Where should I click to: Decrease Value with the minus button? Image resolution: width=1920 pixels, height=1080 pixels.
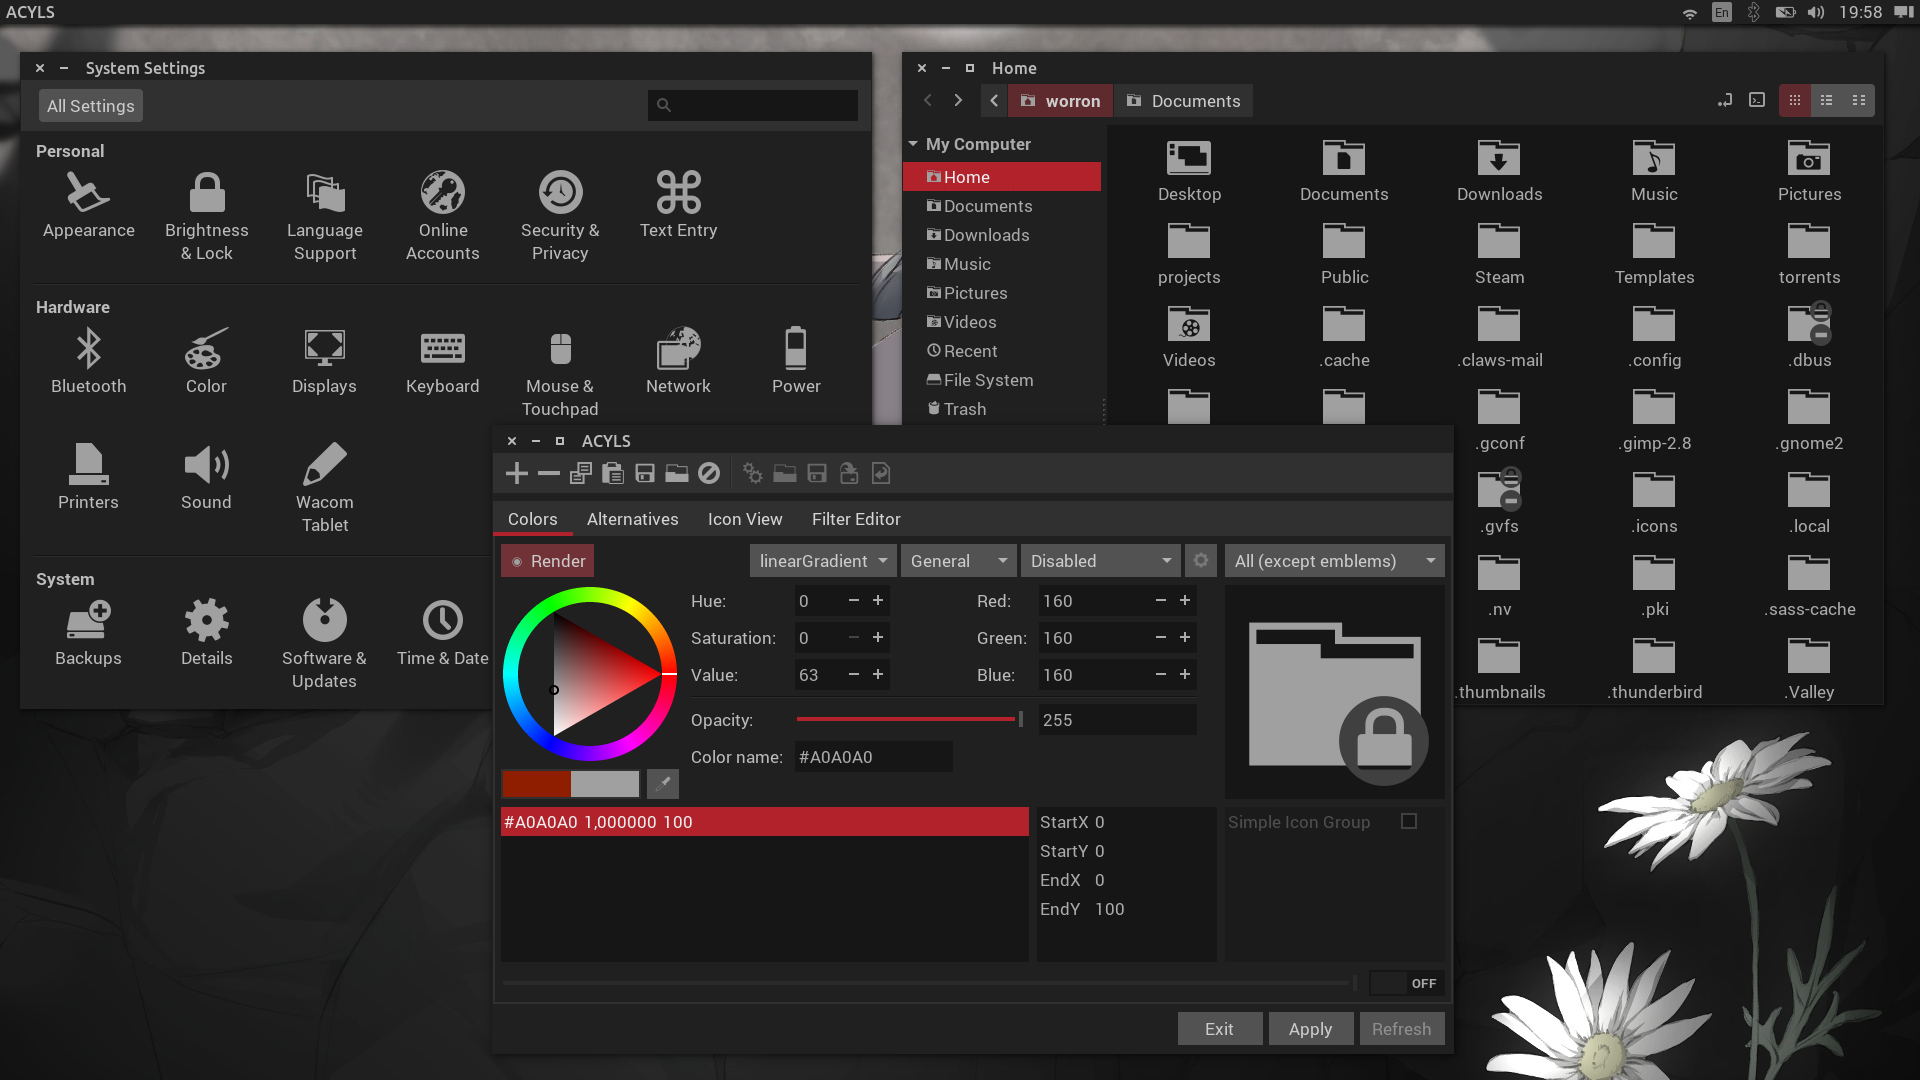pyautogui.click(x=854, y=674)
